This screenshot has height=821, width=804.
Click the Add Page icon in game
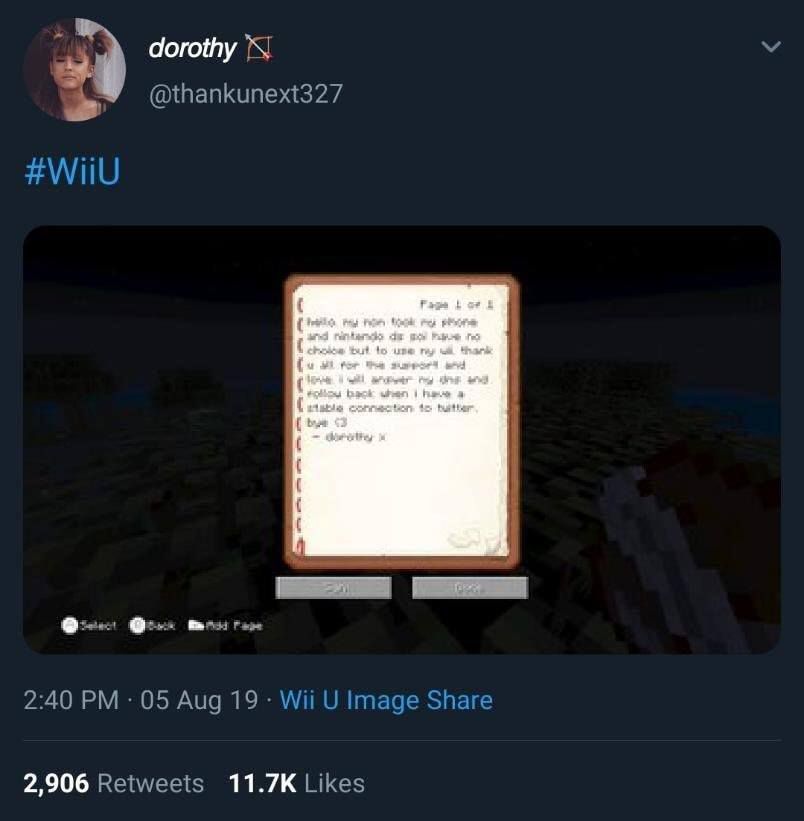[x=196, y=625]
